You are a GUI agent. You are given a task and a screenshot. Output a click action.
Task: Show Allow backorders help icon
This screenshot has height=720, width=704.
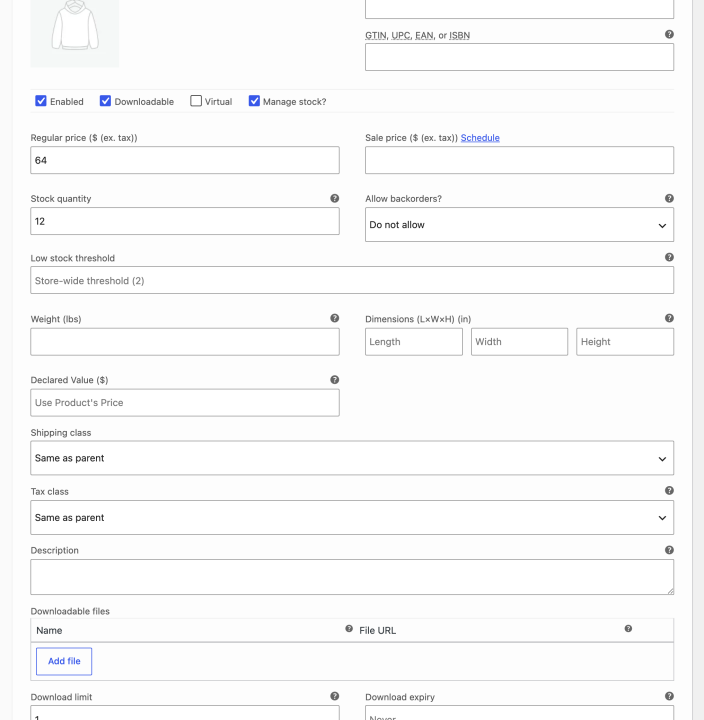pyautogui.click(x=669, y=198)
